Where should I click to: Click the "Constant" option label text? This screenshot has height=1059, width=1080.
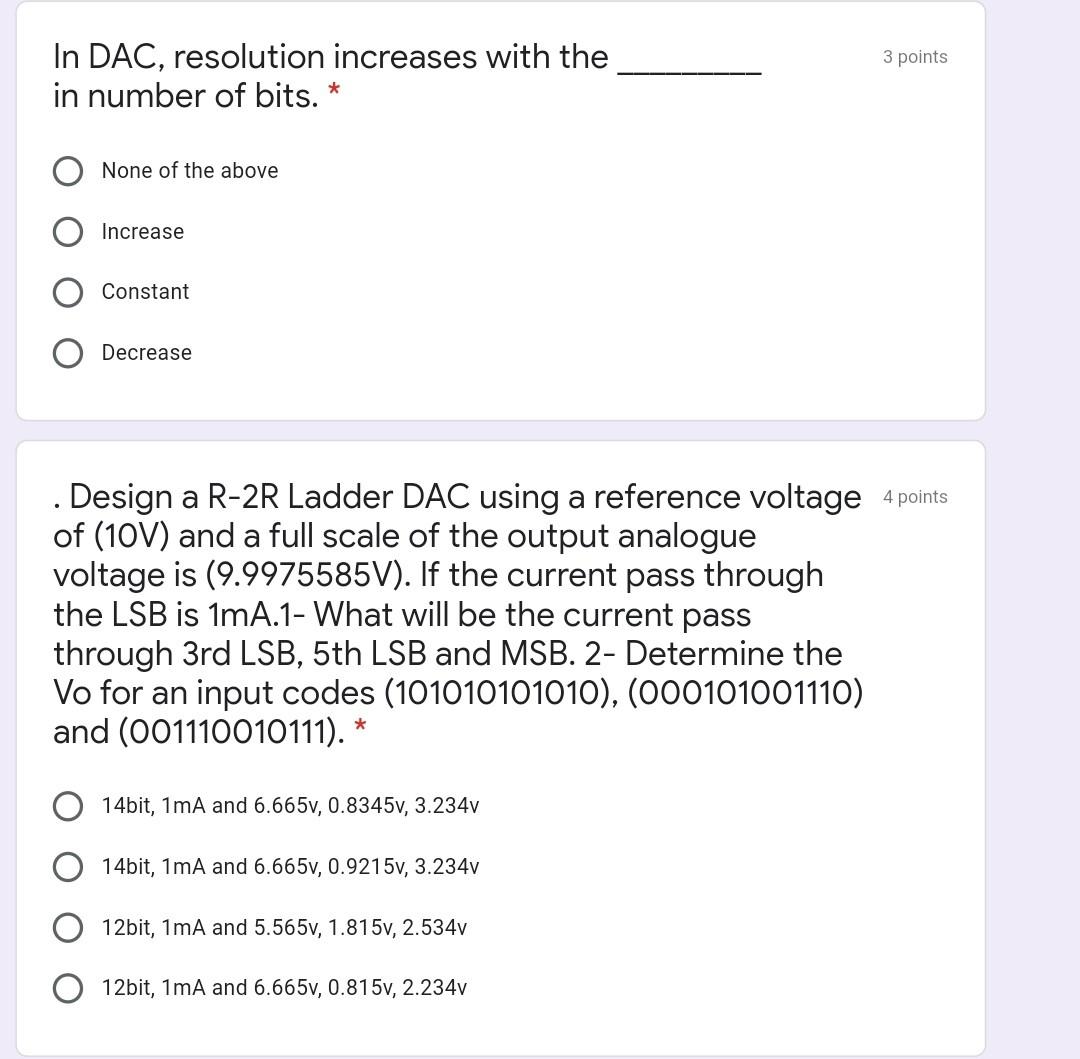click(x=145, y=292)
